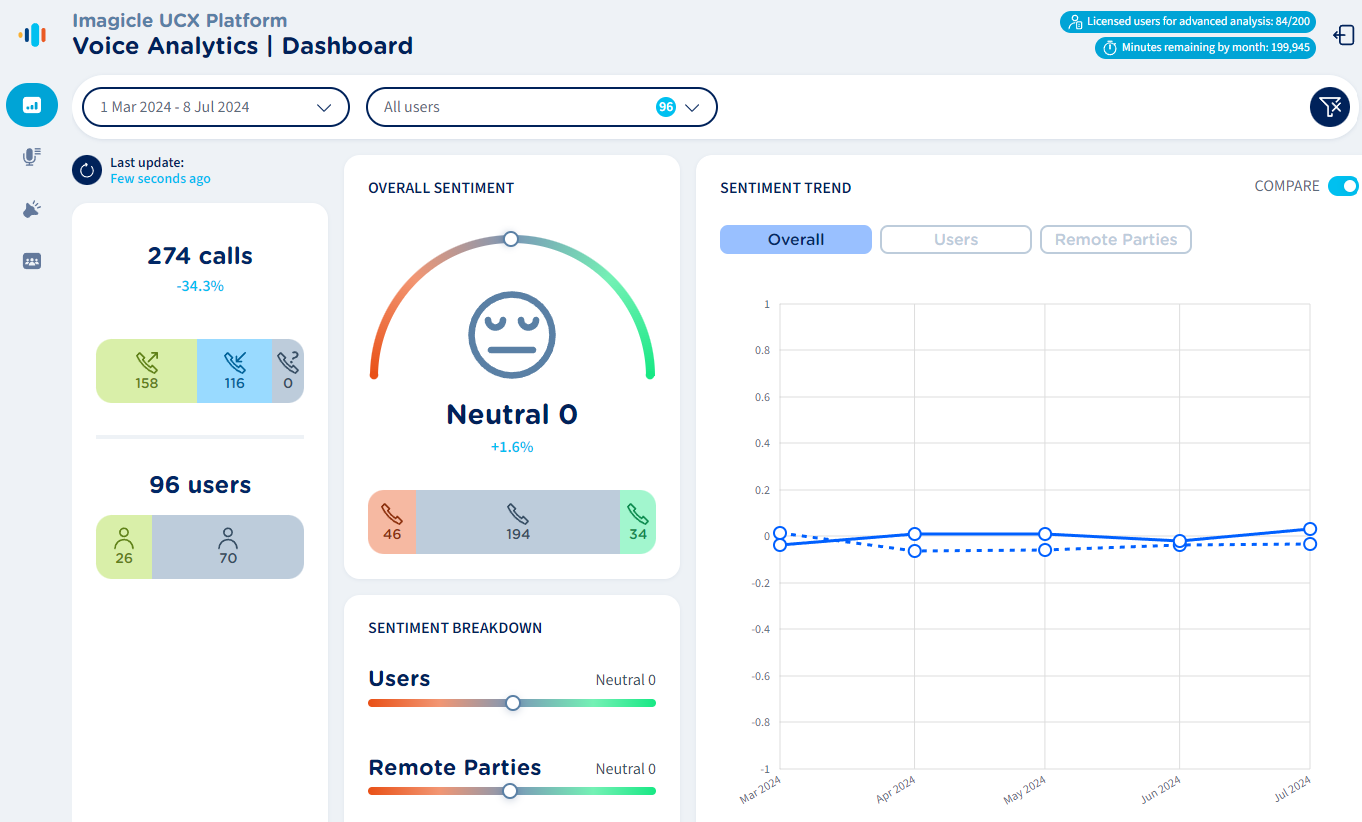Click the clear filters funnel icon
The image size is (1362, 822).
[x=1329, y=107]
